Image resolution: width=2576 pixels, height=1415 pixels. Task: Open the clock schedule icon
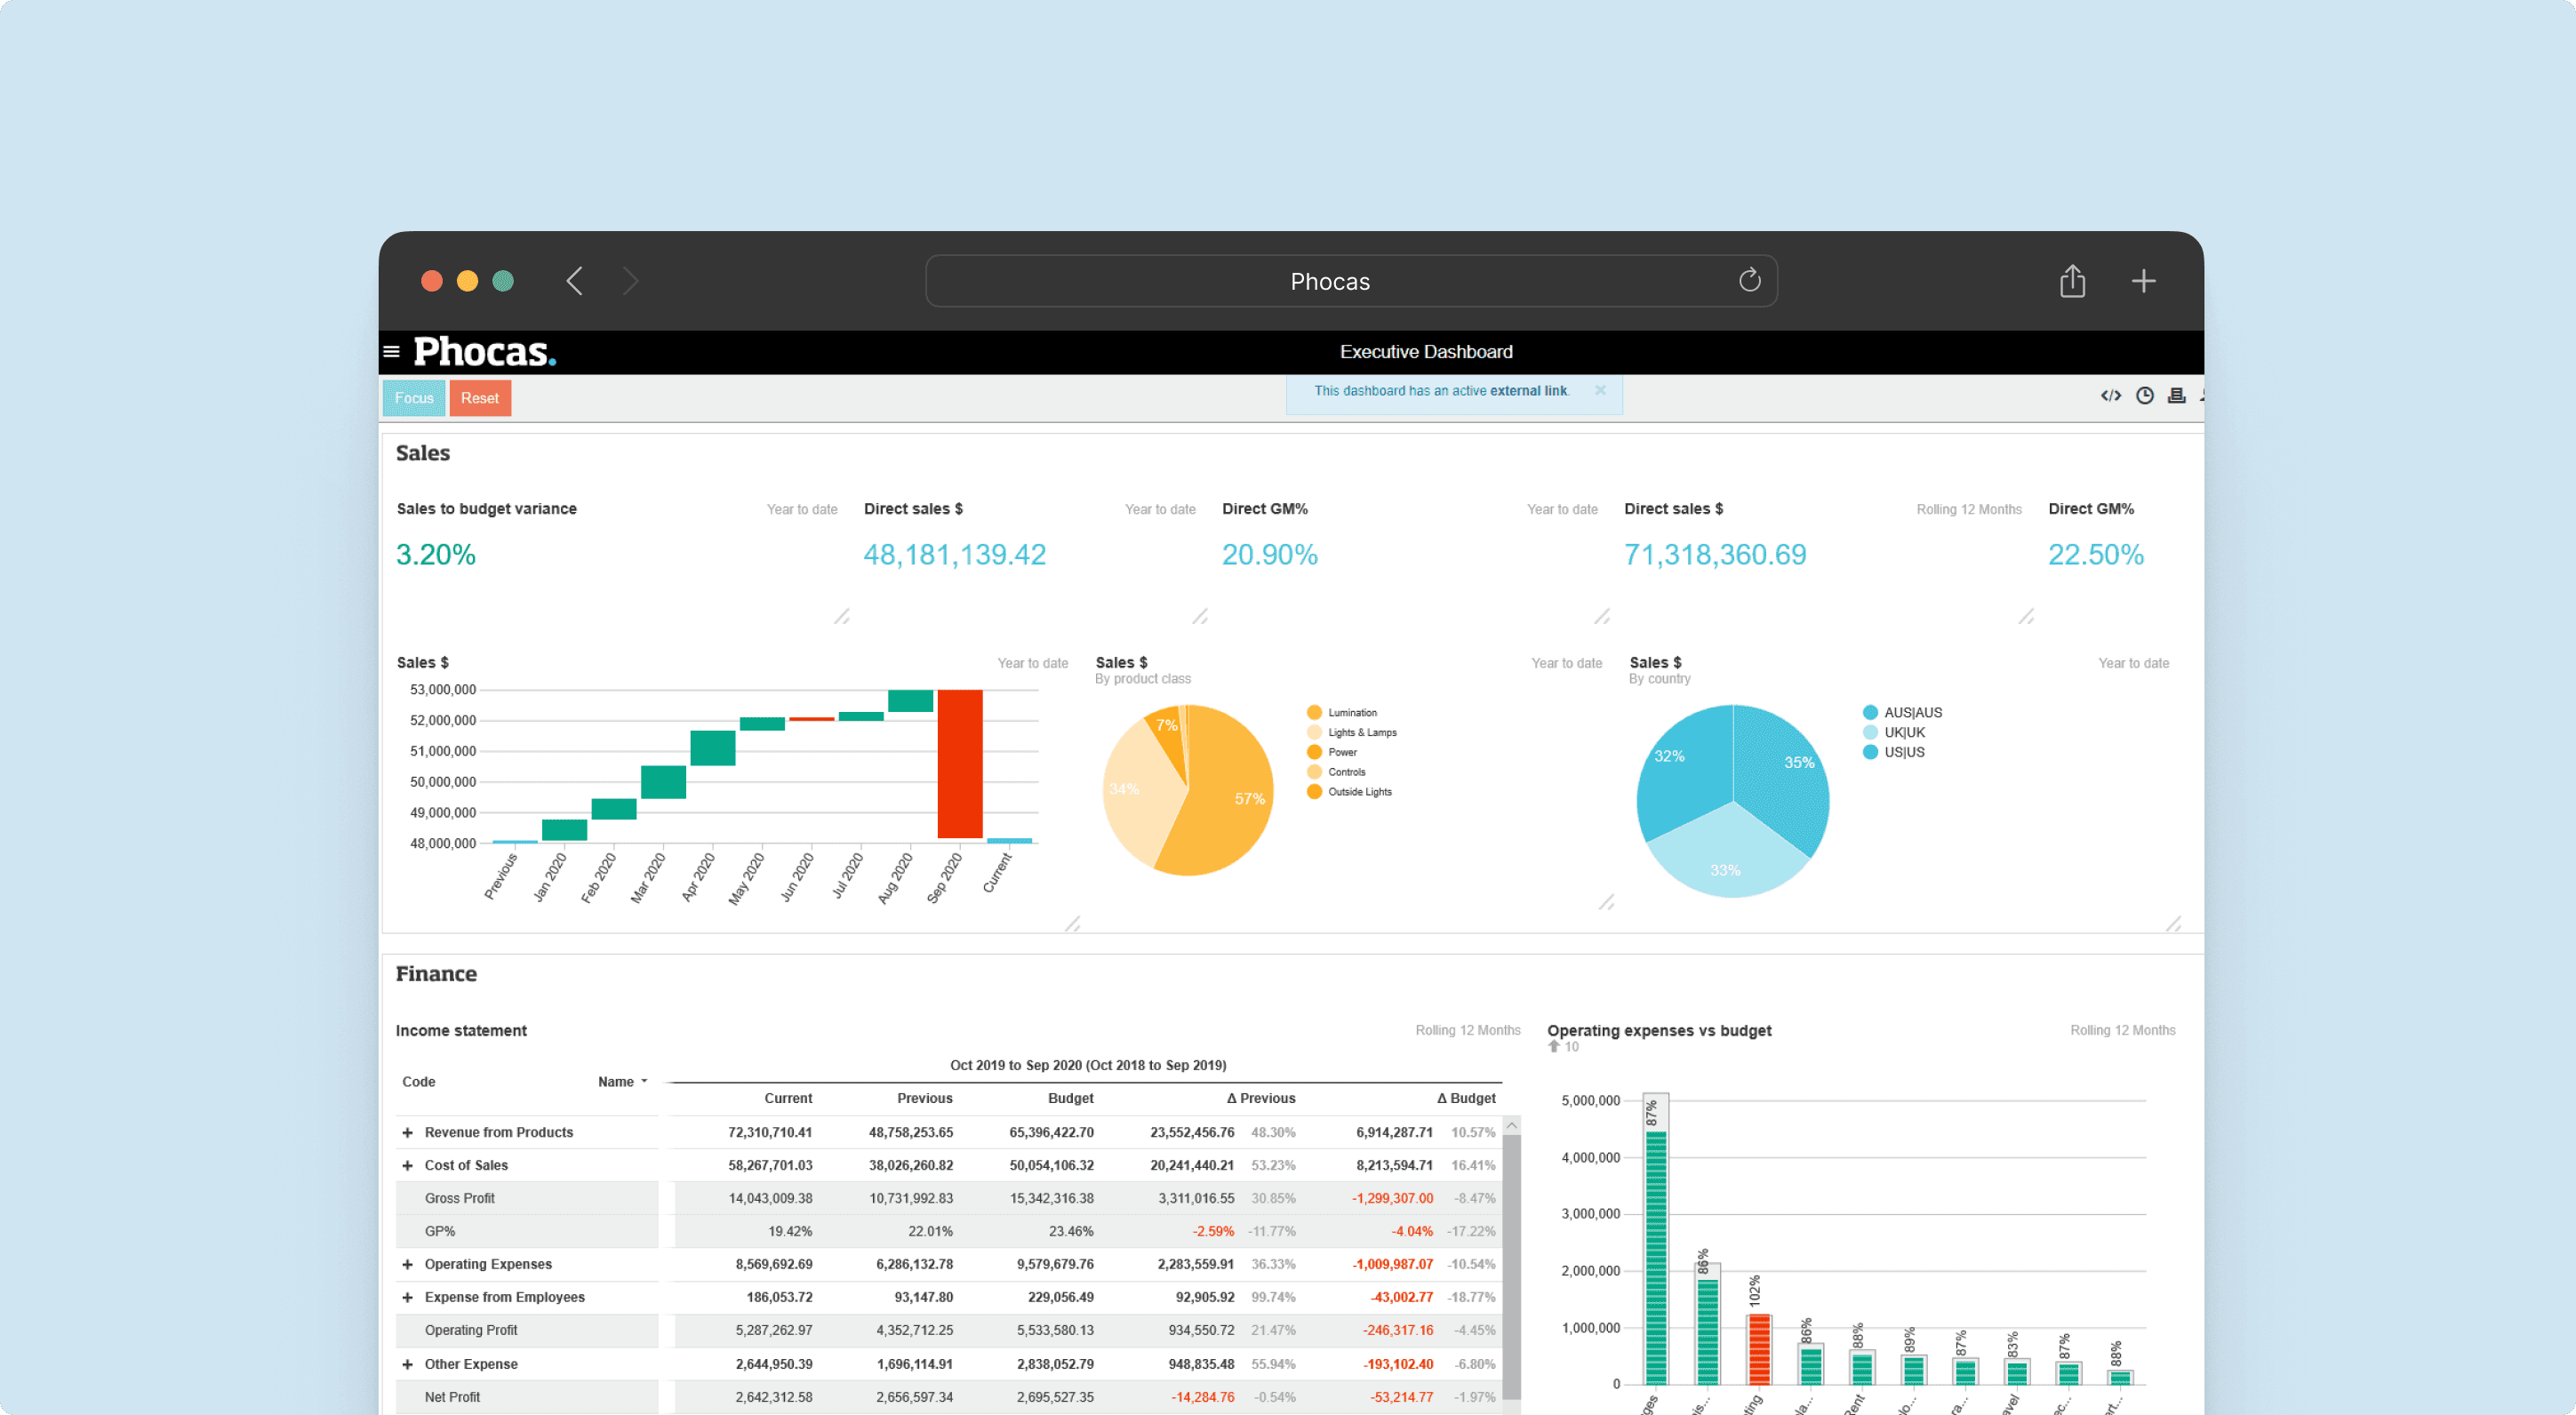pyautogui.click(x=2144, y=396)
